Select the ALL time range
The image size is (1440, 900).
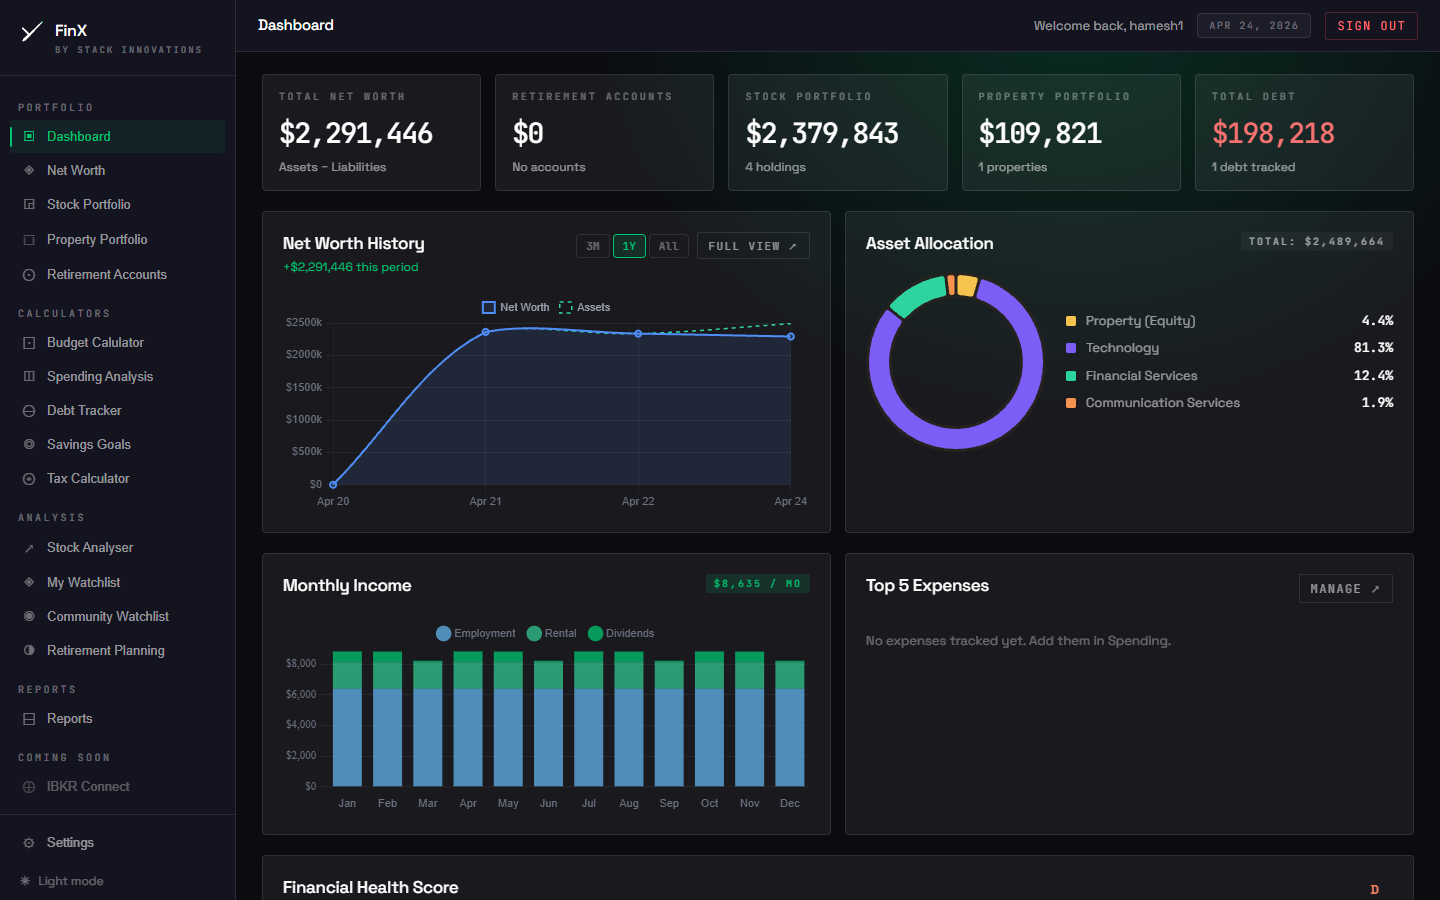[669, 246]
